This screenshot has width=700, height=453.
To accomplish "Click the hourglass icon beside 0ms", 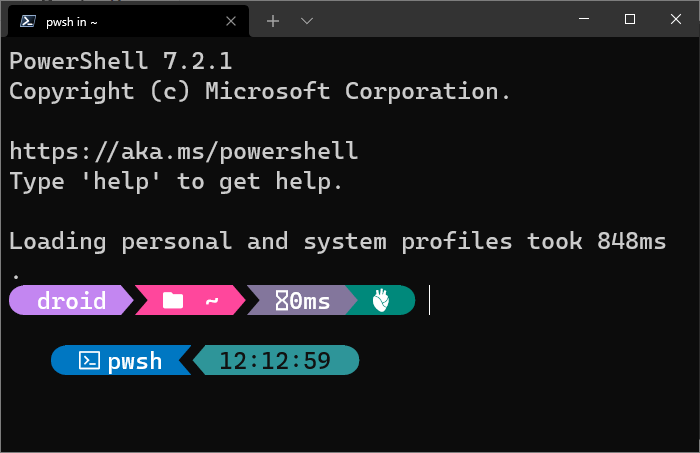I will click(282, 300).
